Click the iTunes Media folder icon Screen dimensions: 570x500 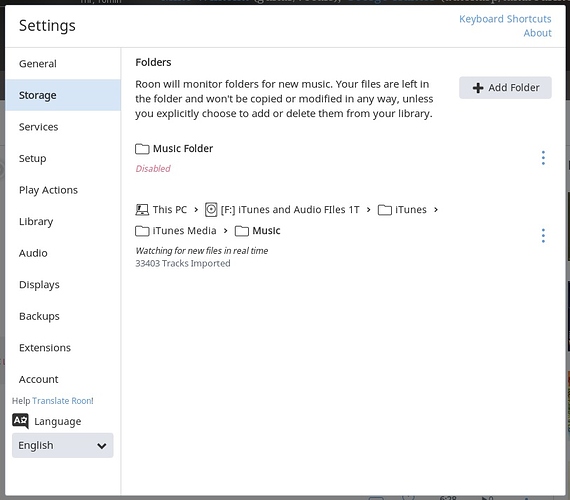[x=142, y=231]
